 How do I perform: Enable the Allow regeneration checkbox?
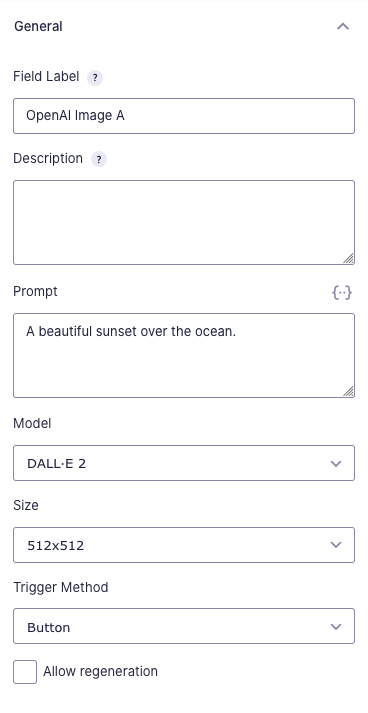(x=25, y=672)
